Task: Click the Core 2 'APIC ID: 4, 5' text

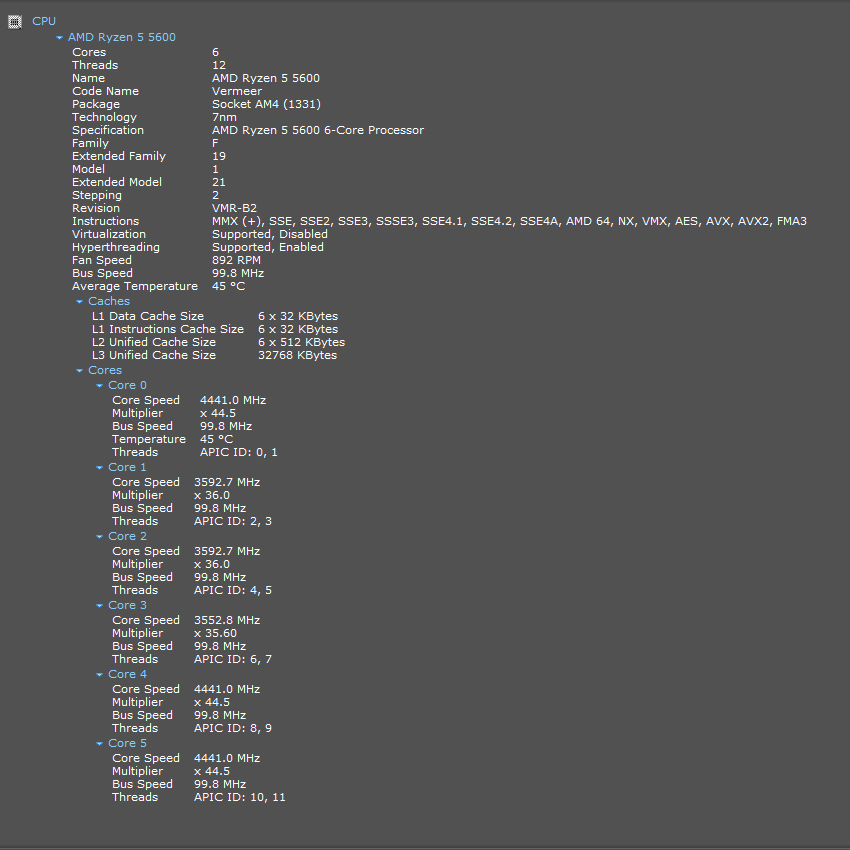Action: [233, 590]
